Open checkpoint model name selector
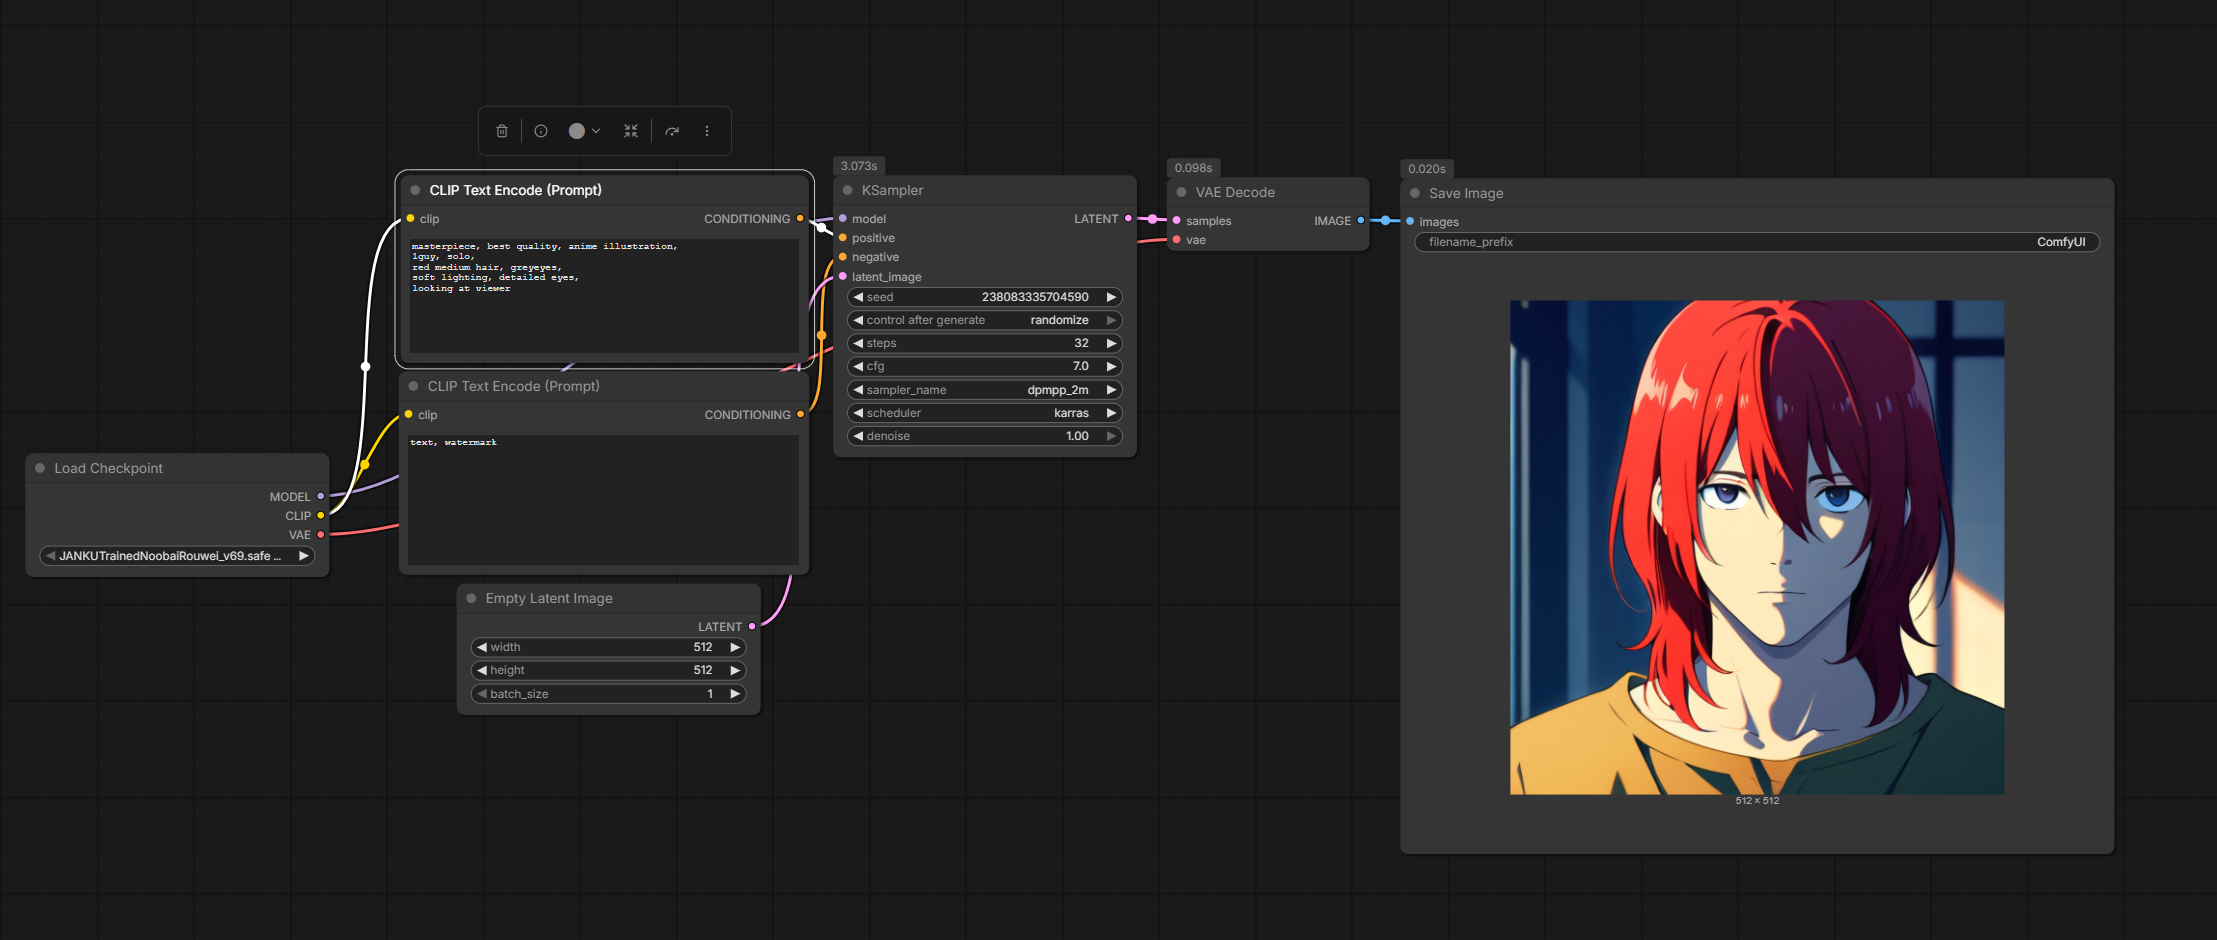 [x=176, y=556]
